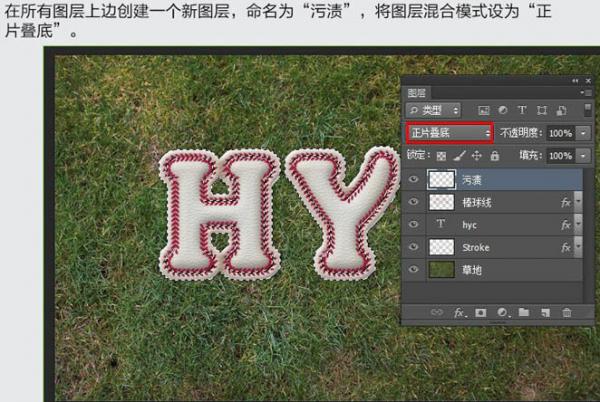Open the 类型 layer filter dropdown

(x=435, y=109)
